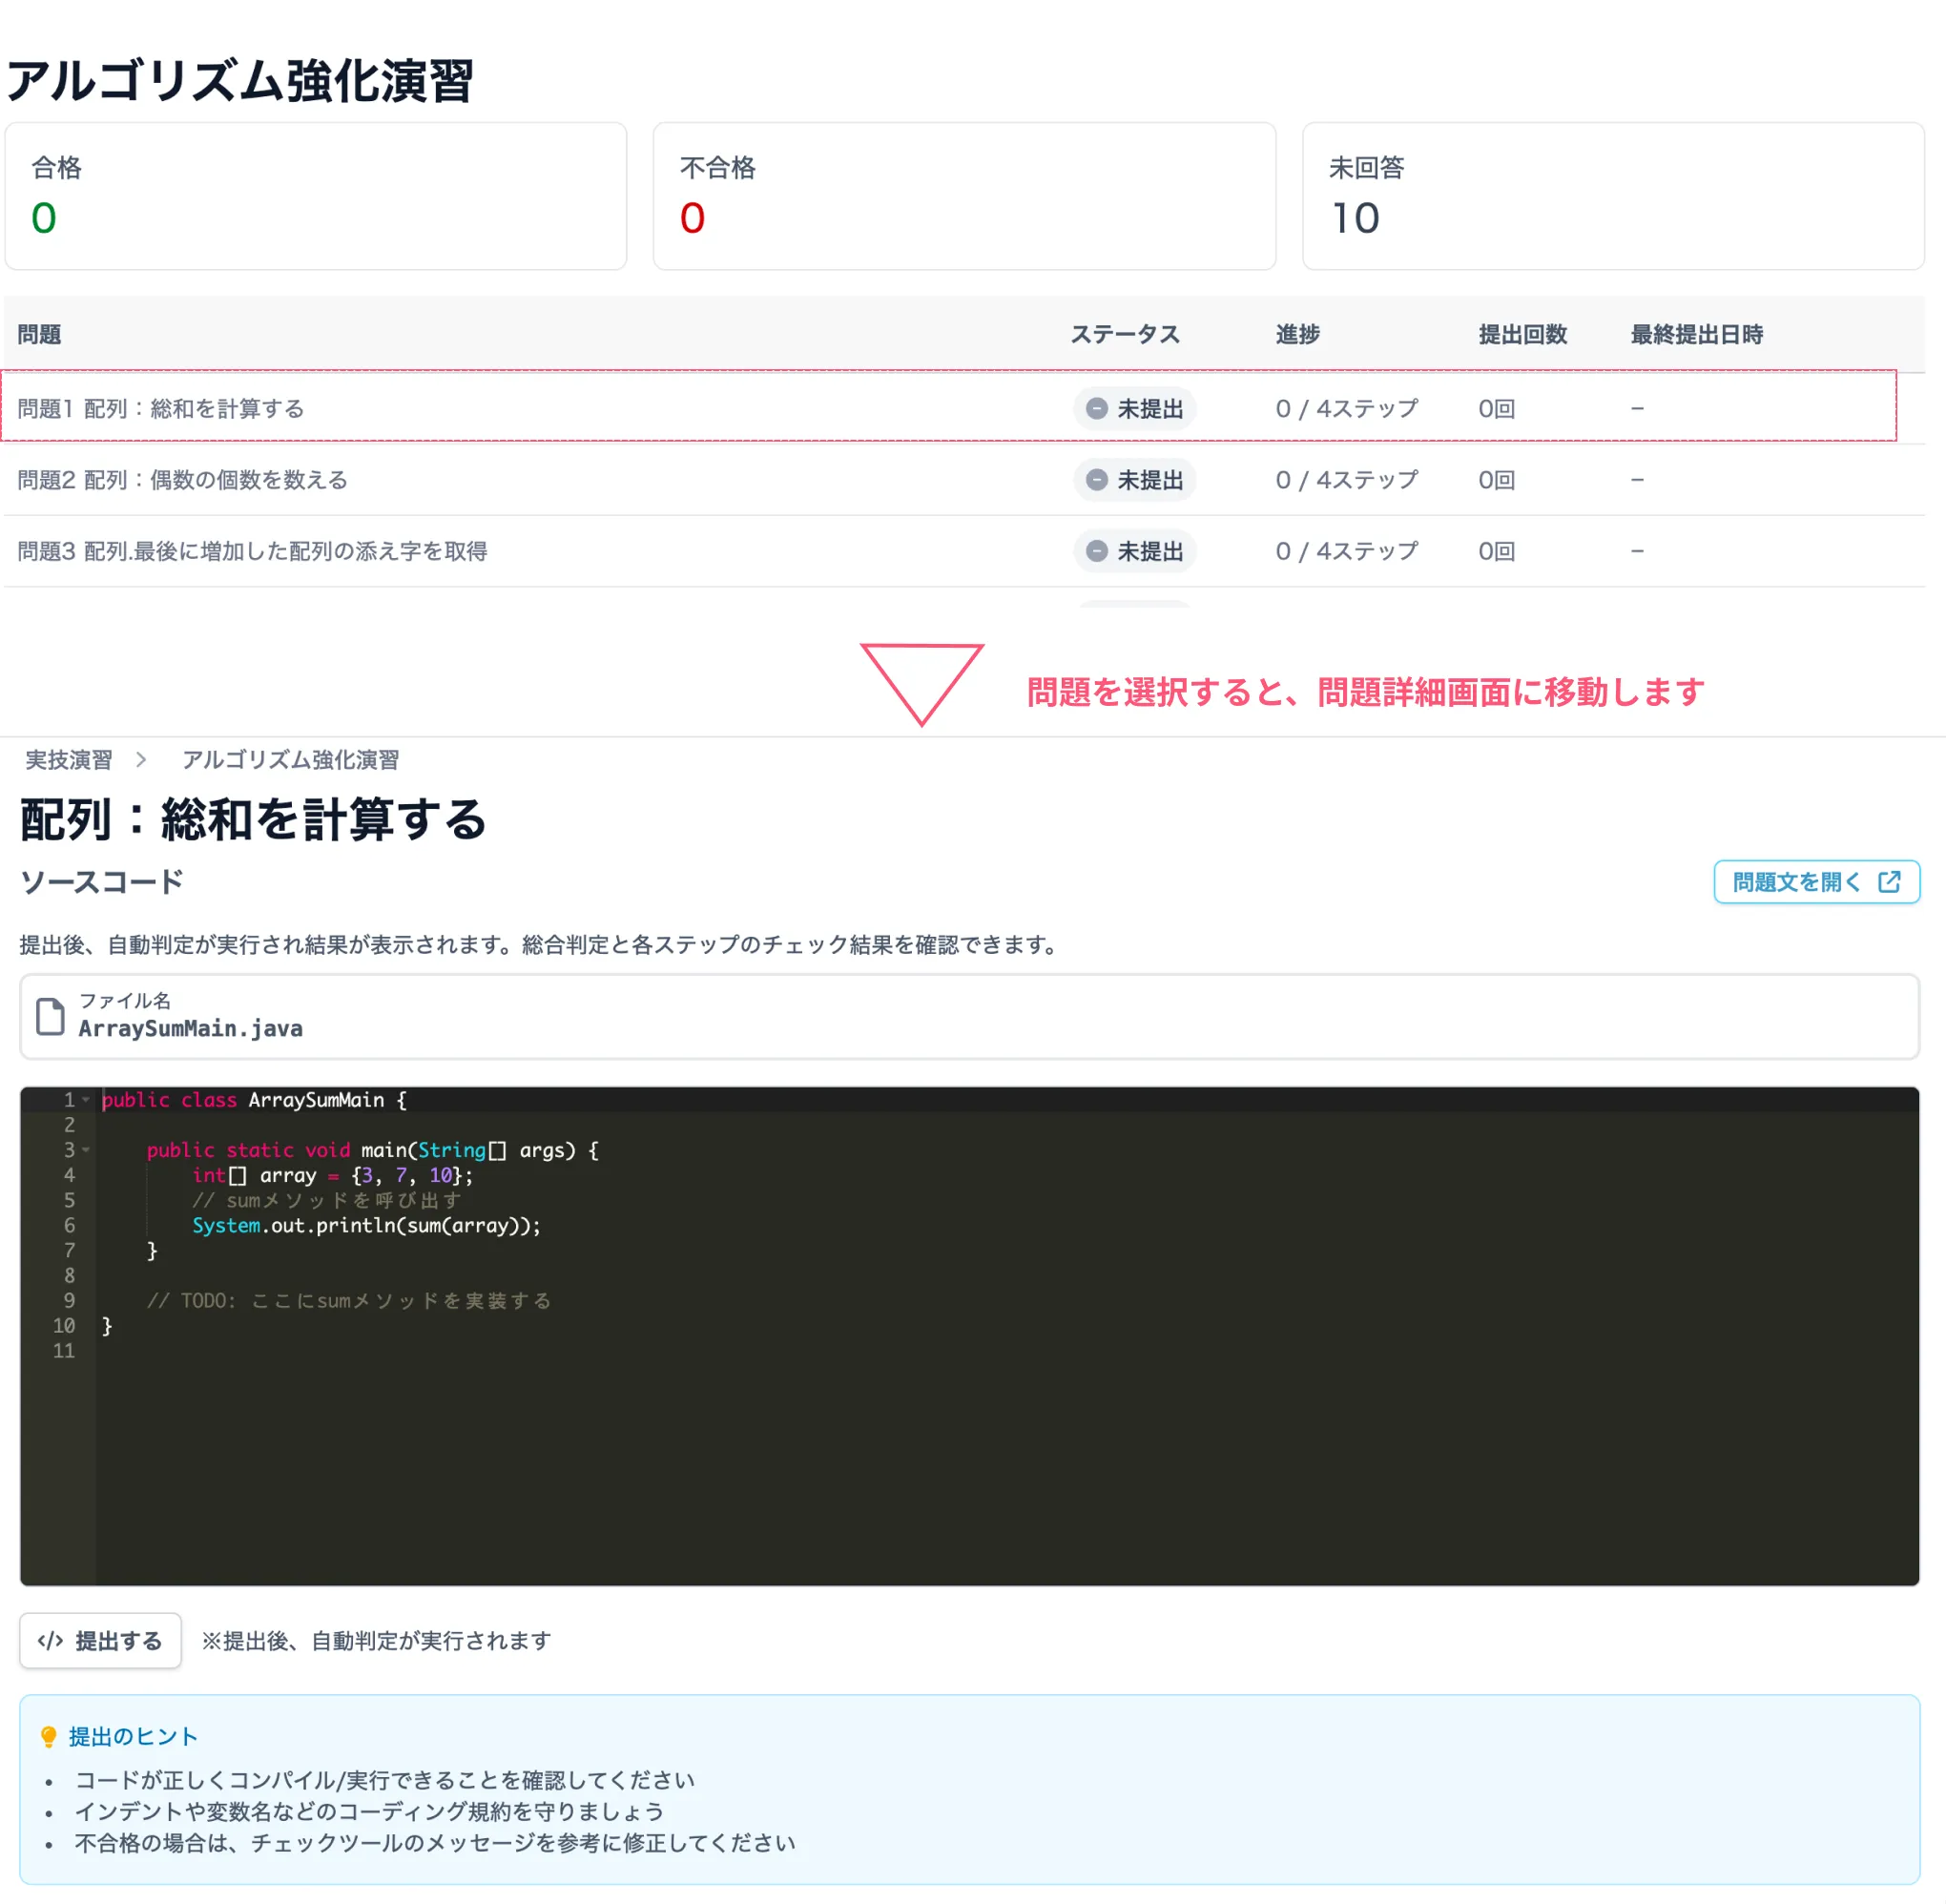Open the 問題文を開く button
The width and height of the screenshot is (1946, 1904).
pos(1816,881)
